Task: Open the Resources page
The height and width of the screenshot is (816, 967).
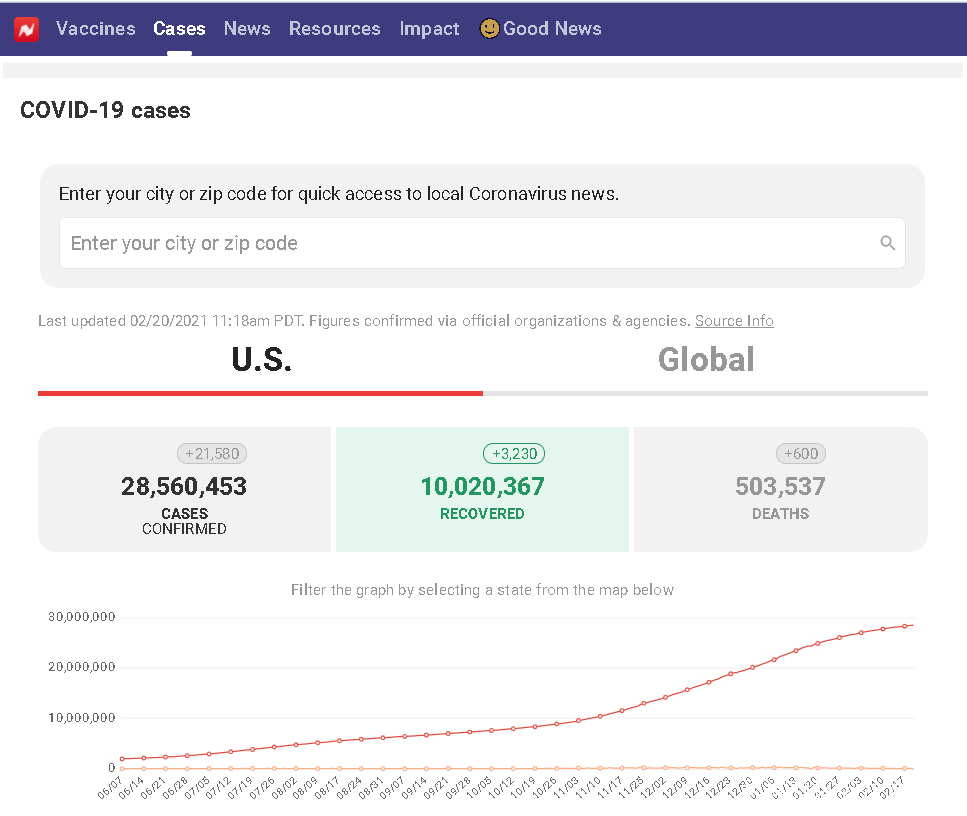Action: [334, 29]
